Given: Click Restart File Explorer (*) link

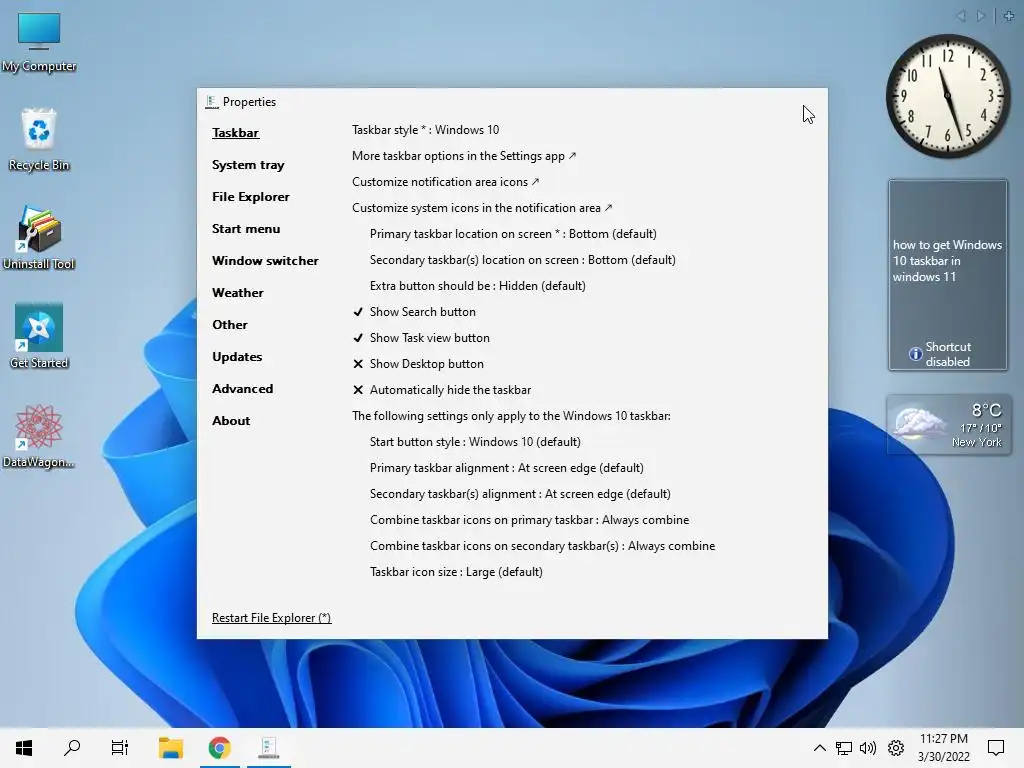Looking at the screenshot, I should (272, 618).
